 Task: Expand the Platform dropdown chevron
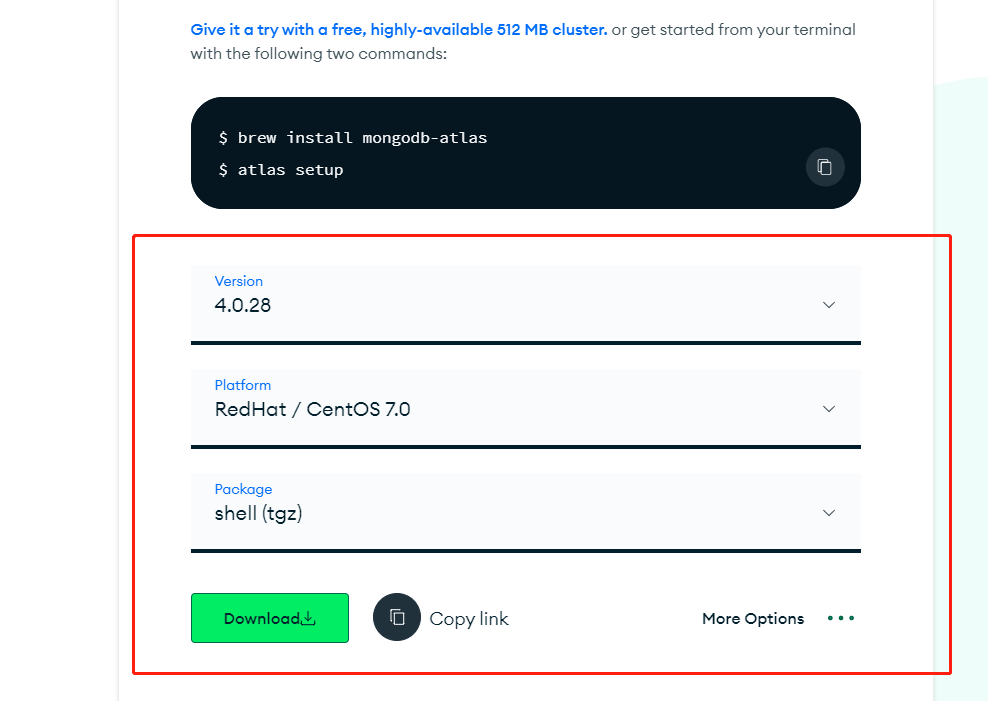pyautogui.click(x=828, y=409)
